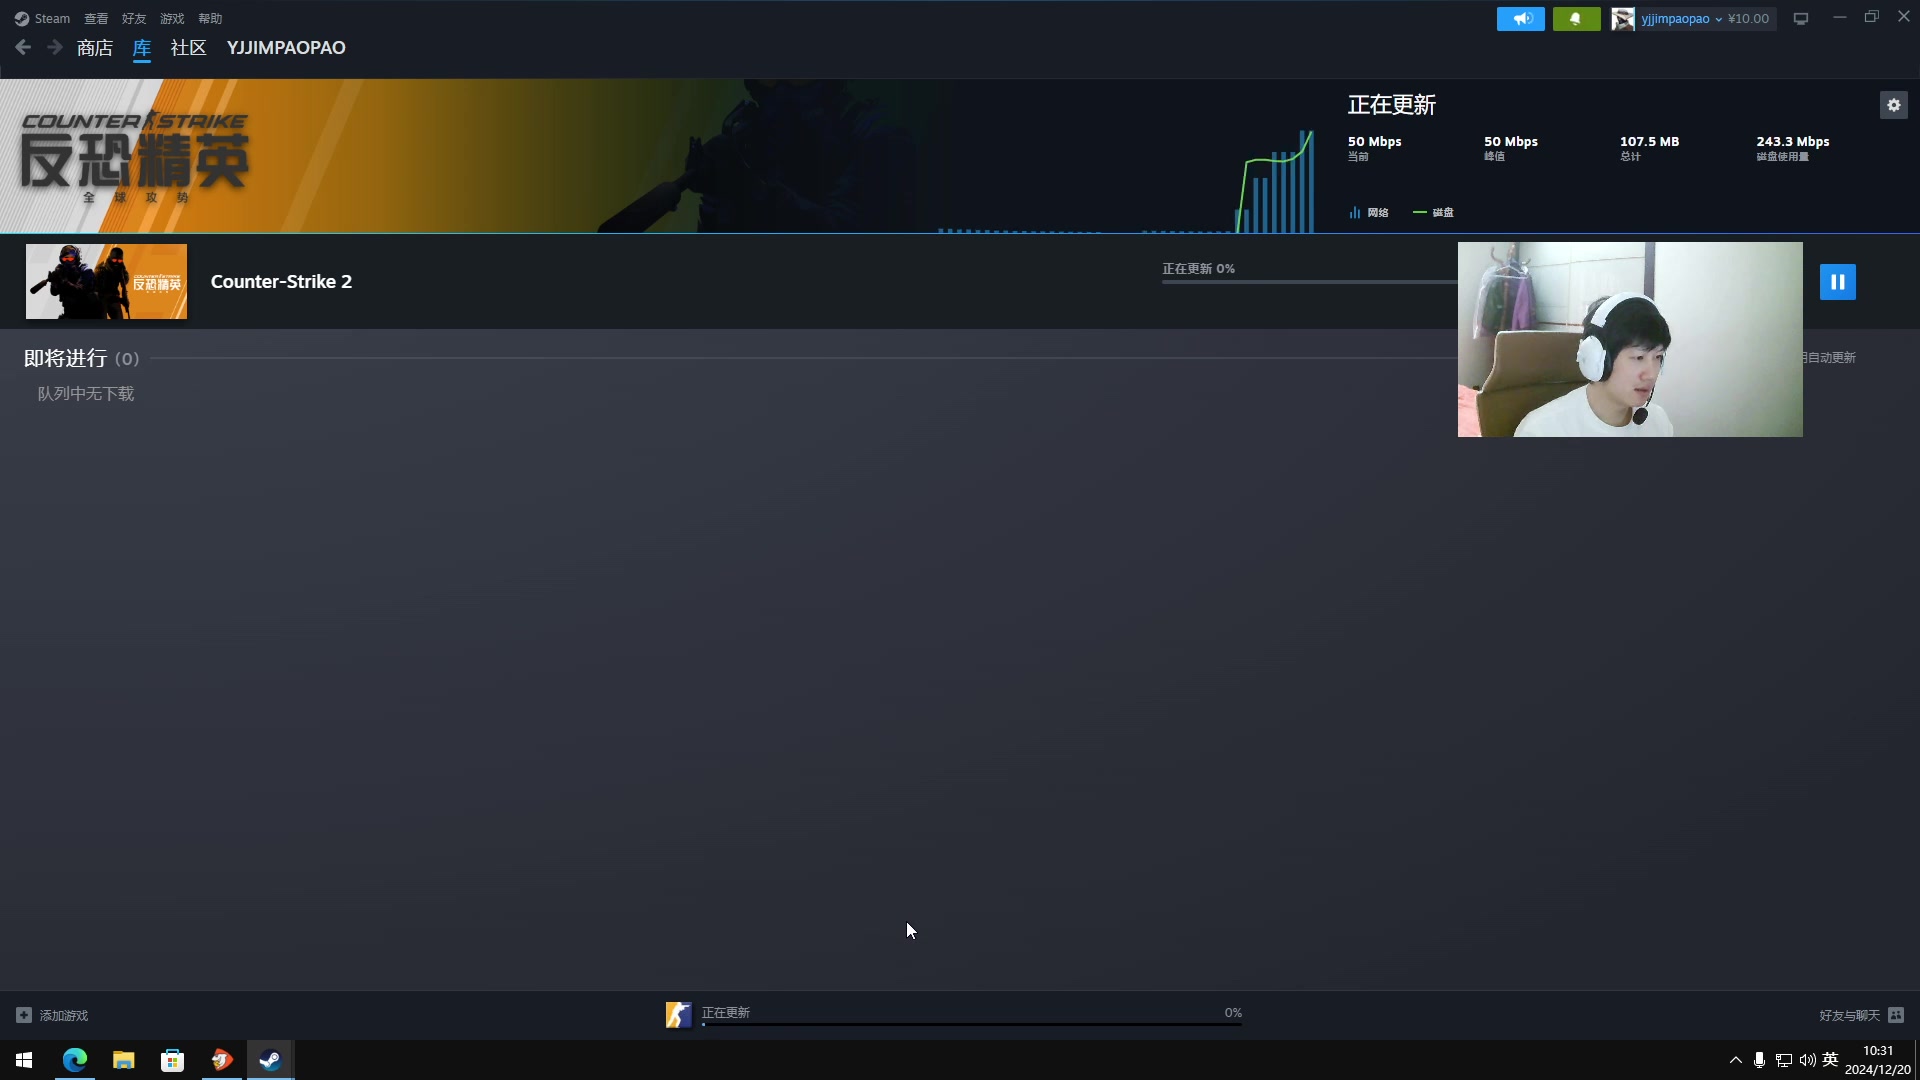The width and height of the screenshot is (1920, 1080).
Task: Open the taskbar clock and date
Action: 1877,1060
